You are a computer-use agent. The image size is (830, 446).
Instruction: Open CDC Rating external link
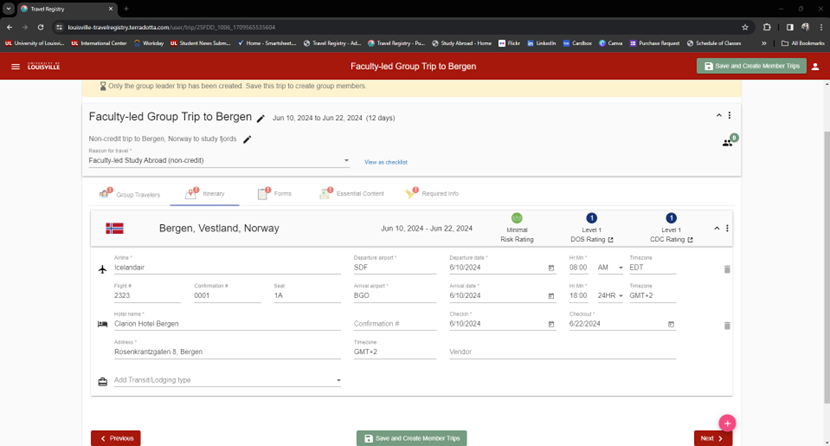coord(690,240)
